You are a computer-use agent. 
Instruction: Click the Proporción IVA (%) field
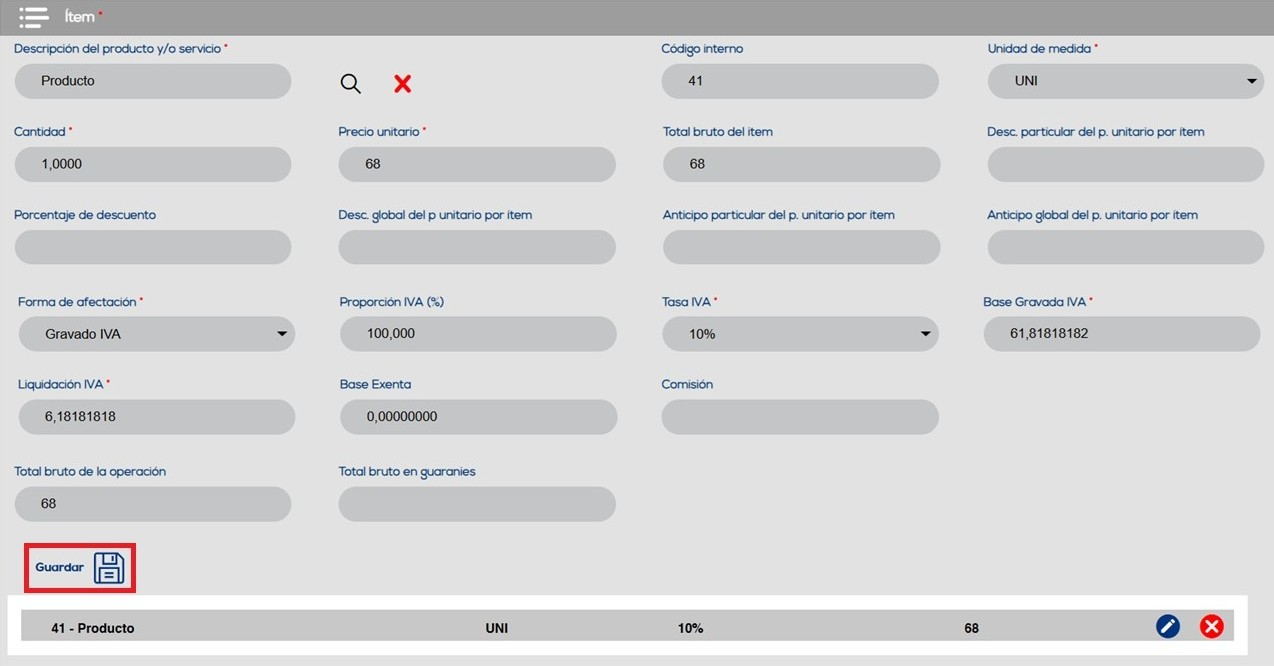coord(478,334)
